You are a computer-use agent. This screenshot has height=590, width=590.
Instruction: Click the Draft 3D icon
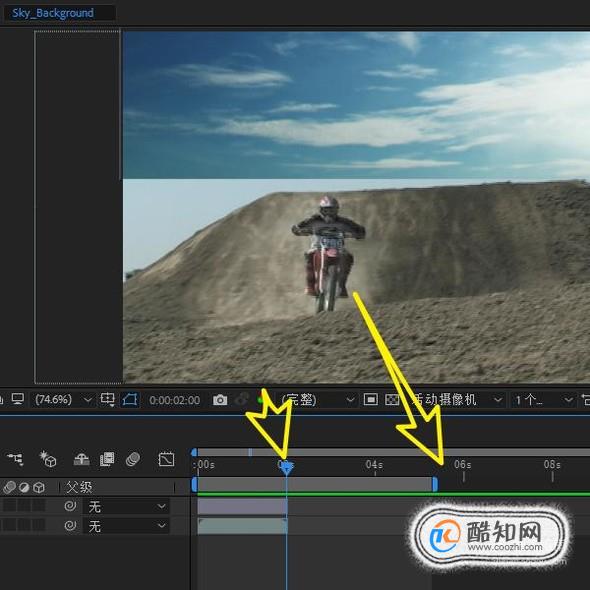pos(48,459)
